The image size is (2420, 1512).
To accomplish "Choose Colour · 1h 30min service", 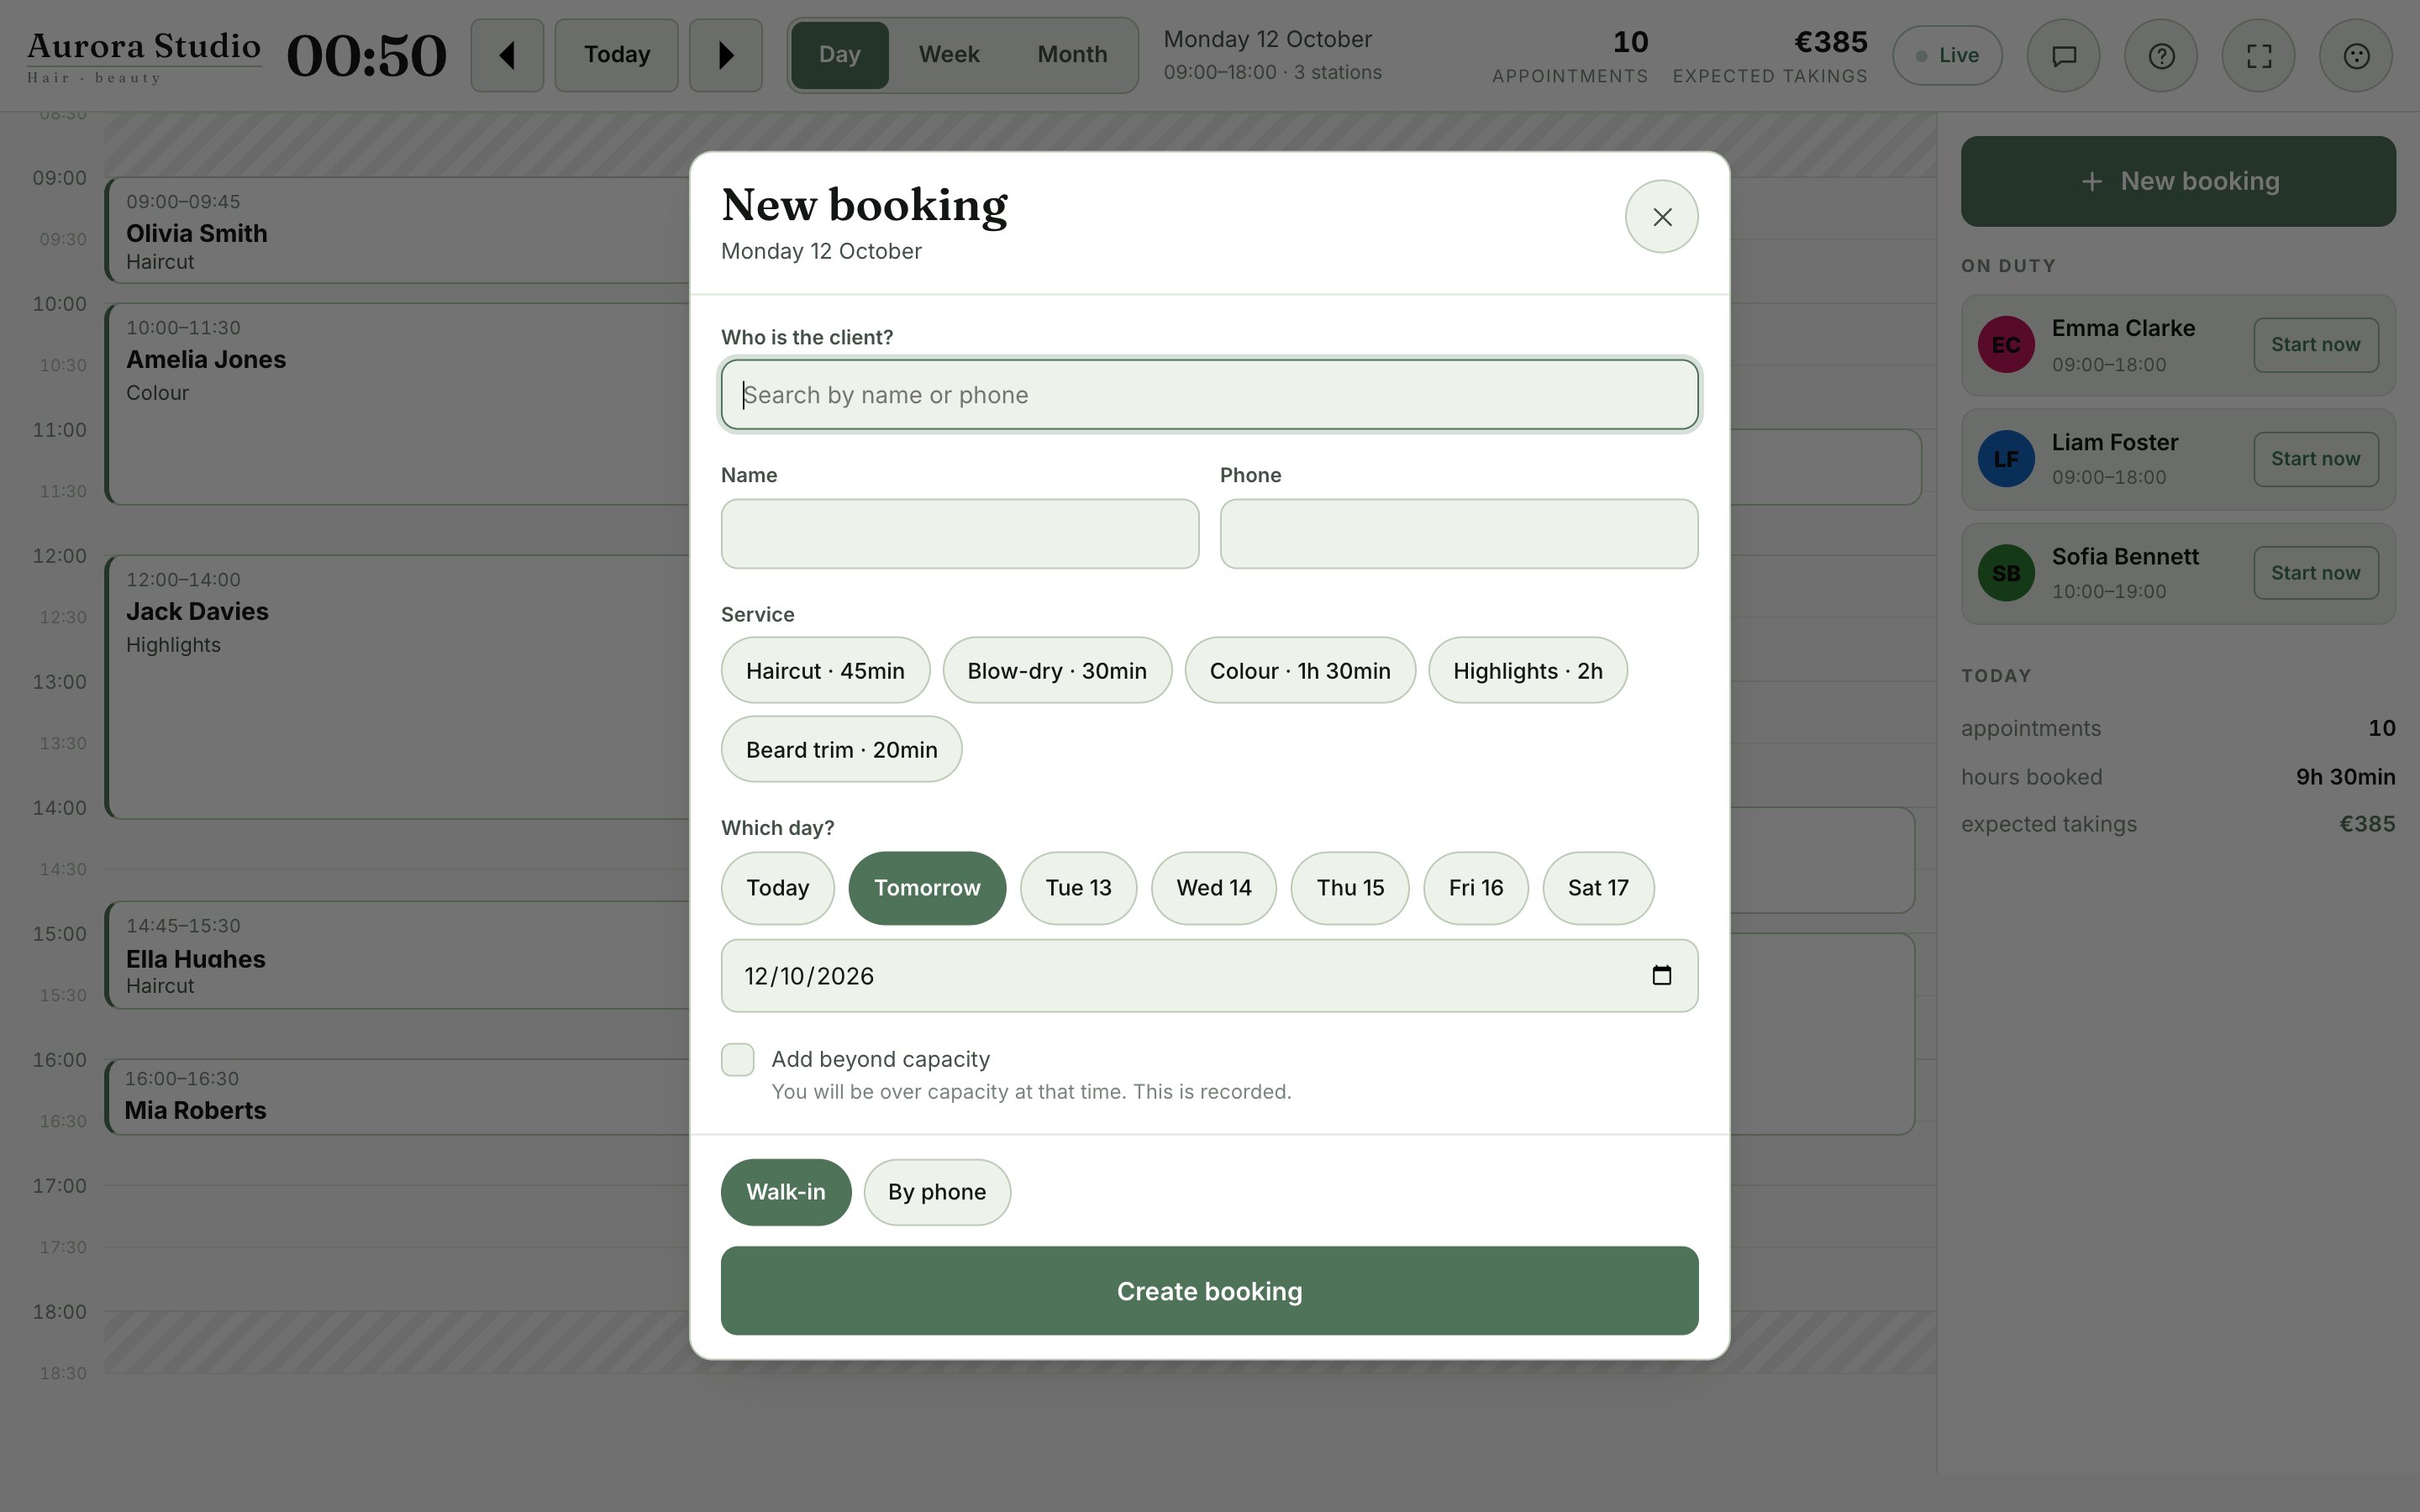I will [x=1300, y=671].
